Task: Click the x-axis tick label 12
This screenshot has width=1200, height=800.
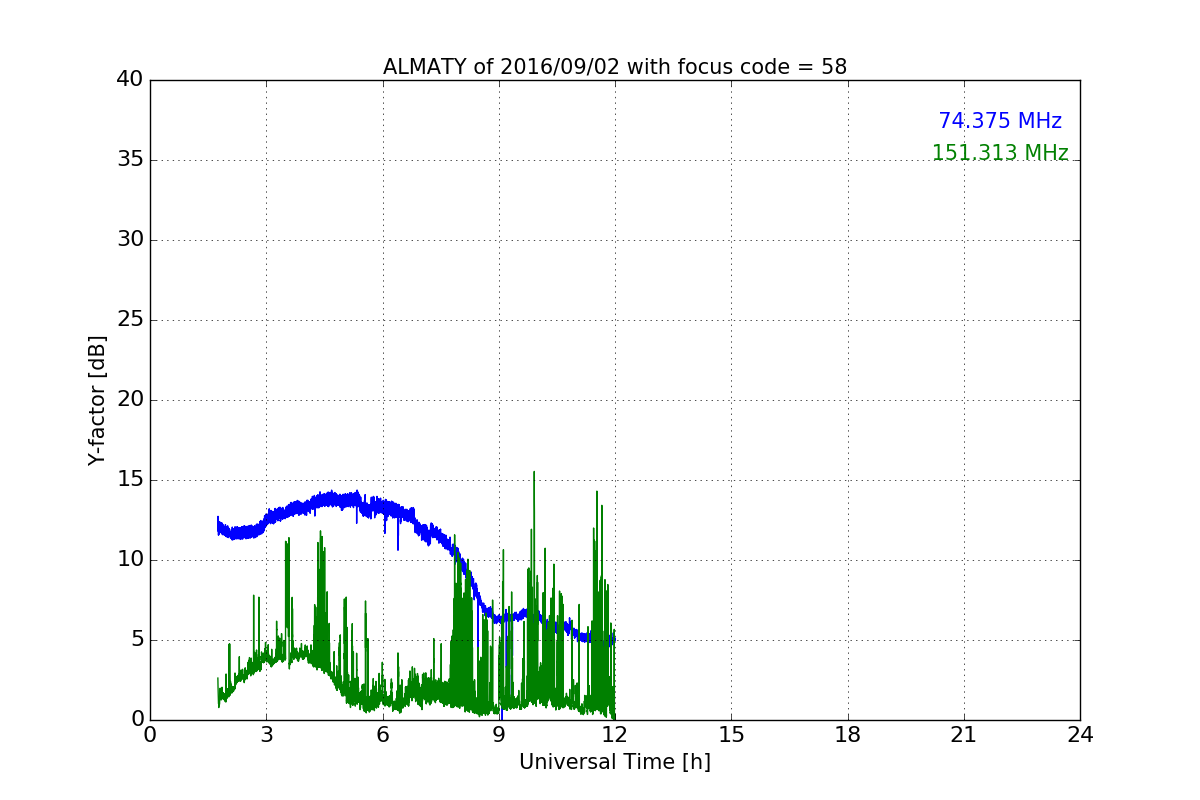Action: tap(615, 735)
